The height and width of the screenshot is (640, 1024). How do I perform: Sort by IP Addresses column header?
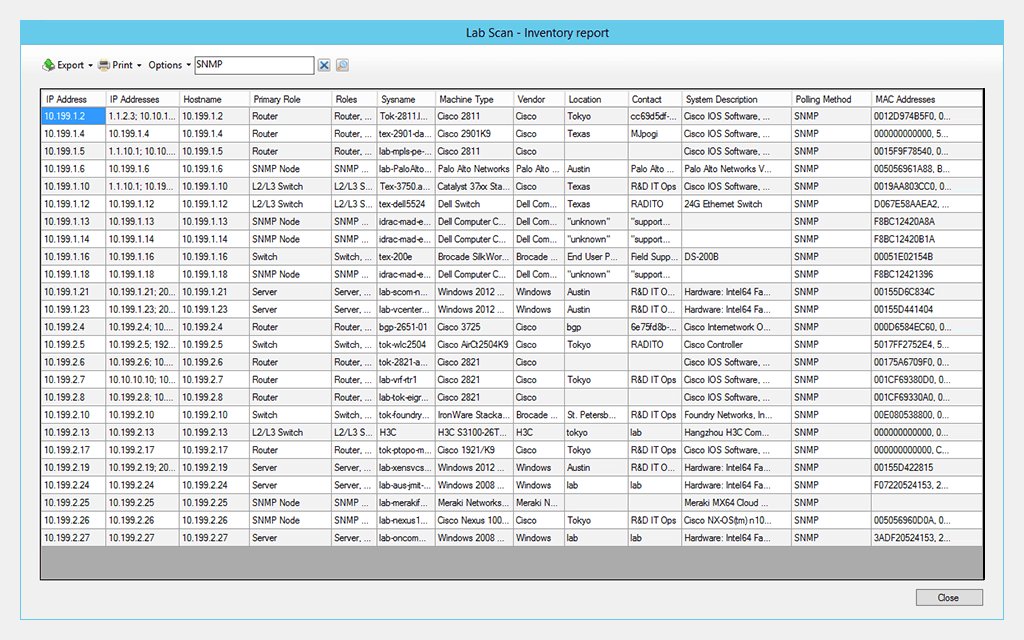[x=142, y=99]
